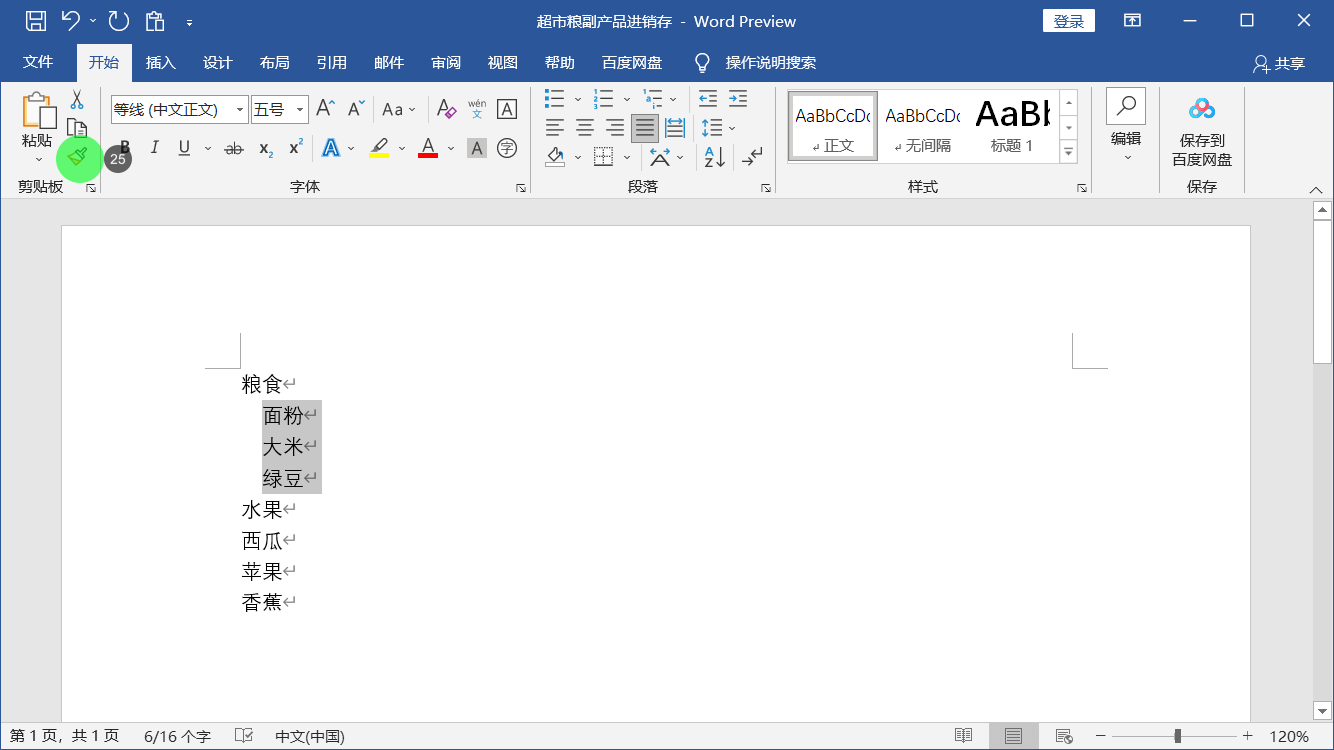Switch to the 布局 tab
1334x750 pixels.
tap(274, 62)
